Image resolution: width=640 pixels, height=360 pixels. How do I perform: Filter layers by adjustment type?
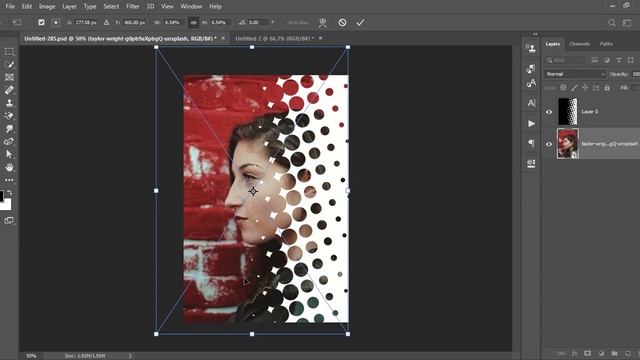point(607,60)
